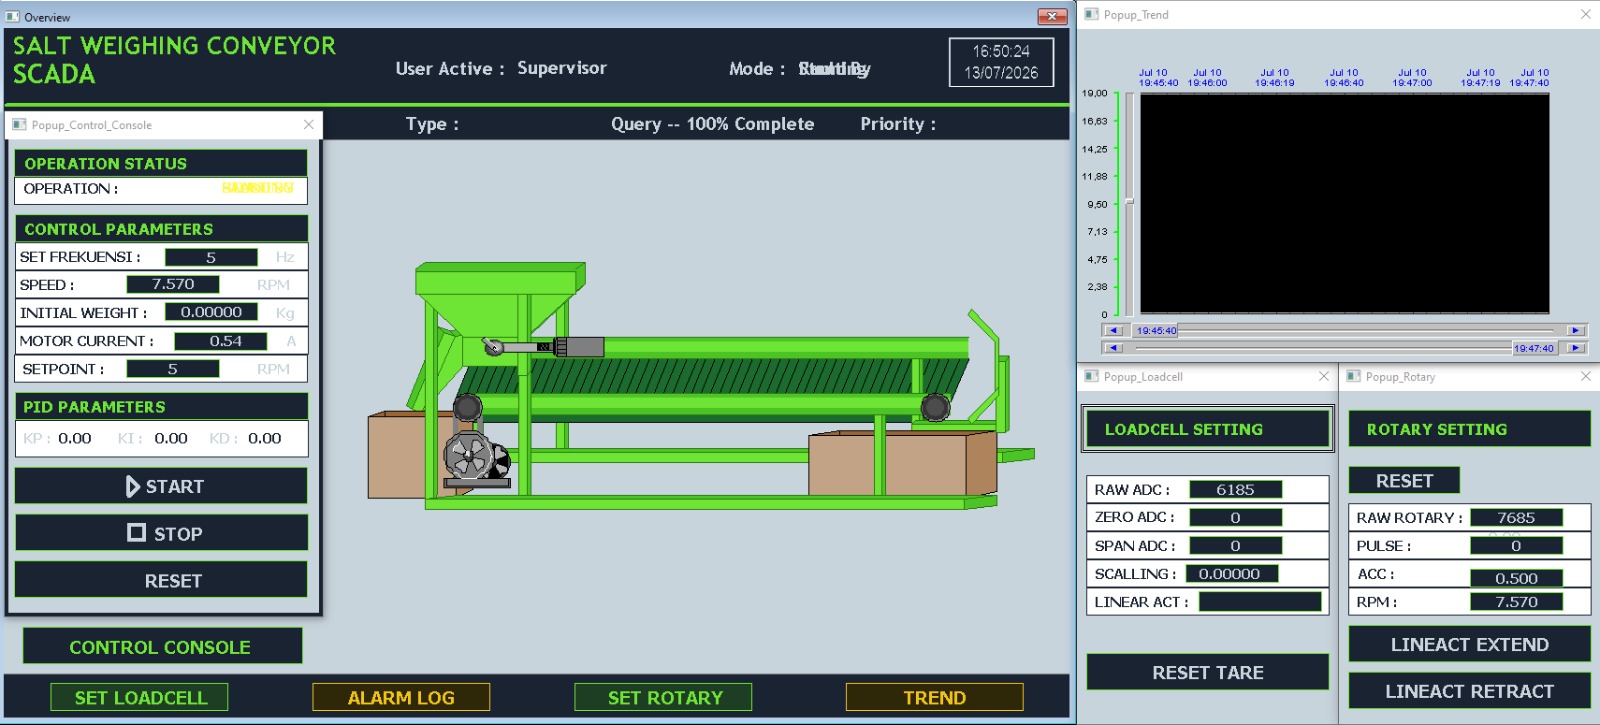Click the 'Supervisor' active user text

[561, 68]
